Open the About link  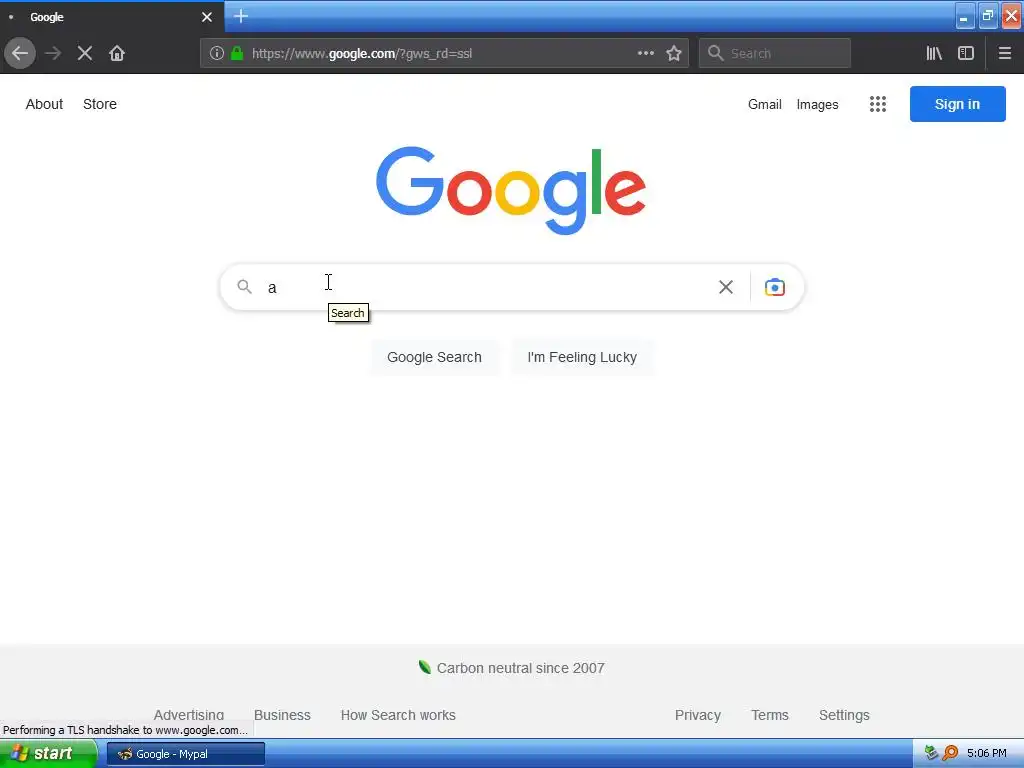coord(44,104)
